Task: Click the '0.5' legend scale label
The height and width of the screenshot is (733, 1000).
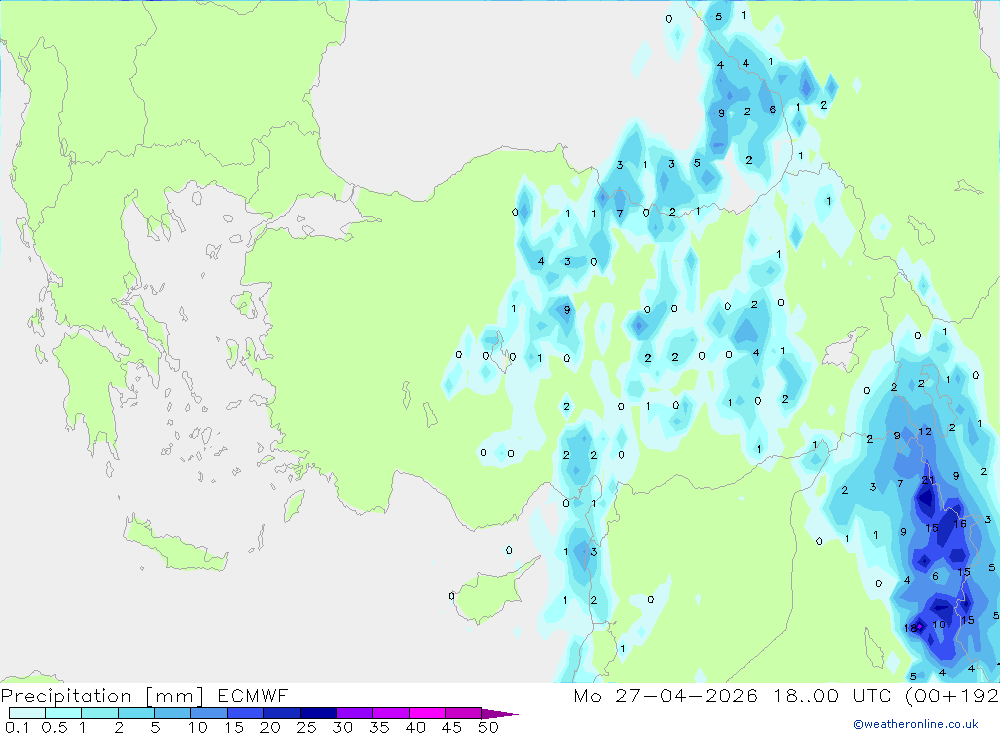Action: click(x=54, y=727)
